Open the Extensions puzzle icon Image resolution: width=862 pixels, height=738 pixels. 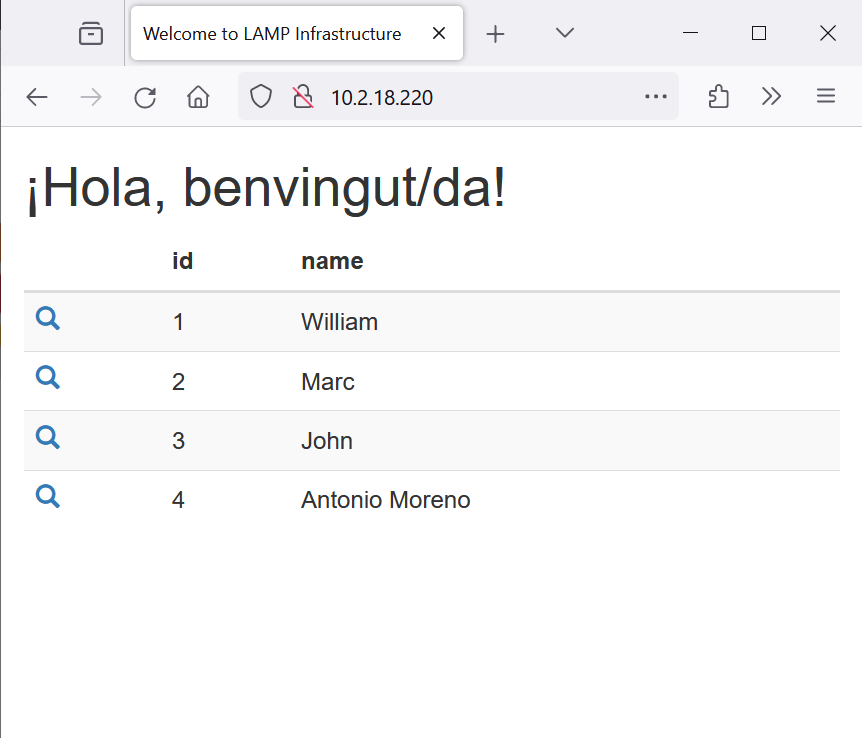[x=718, y=97]
